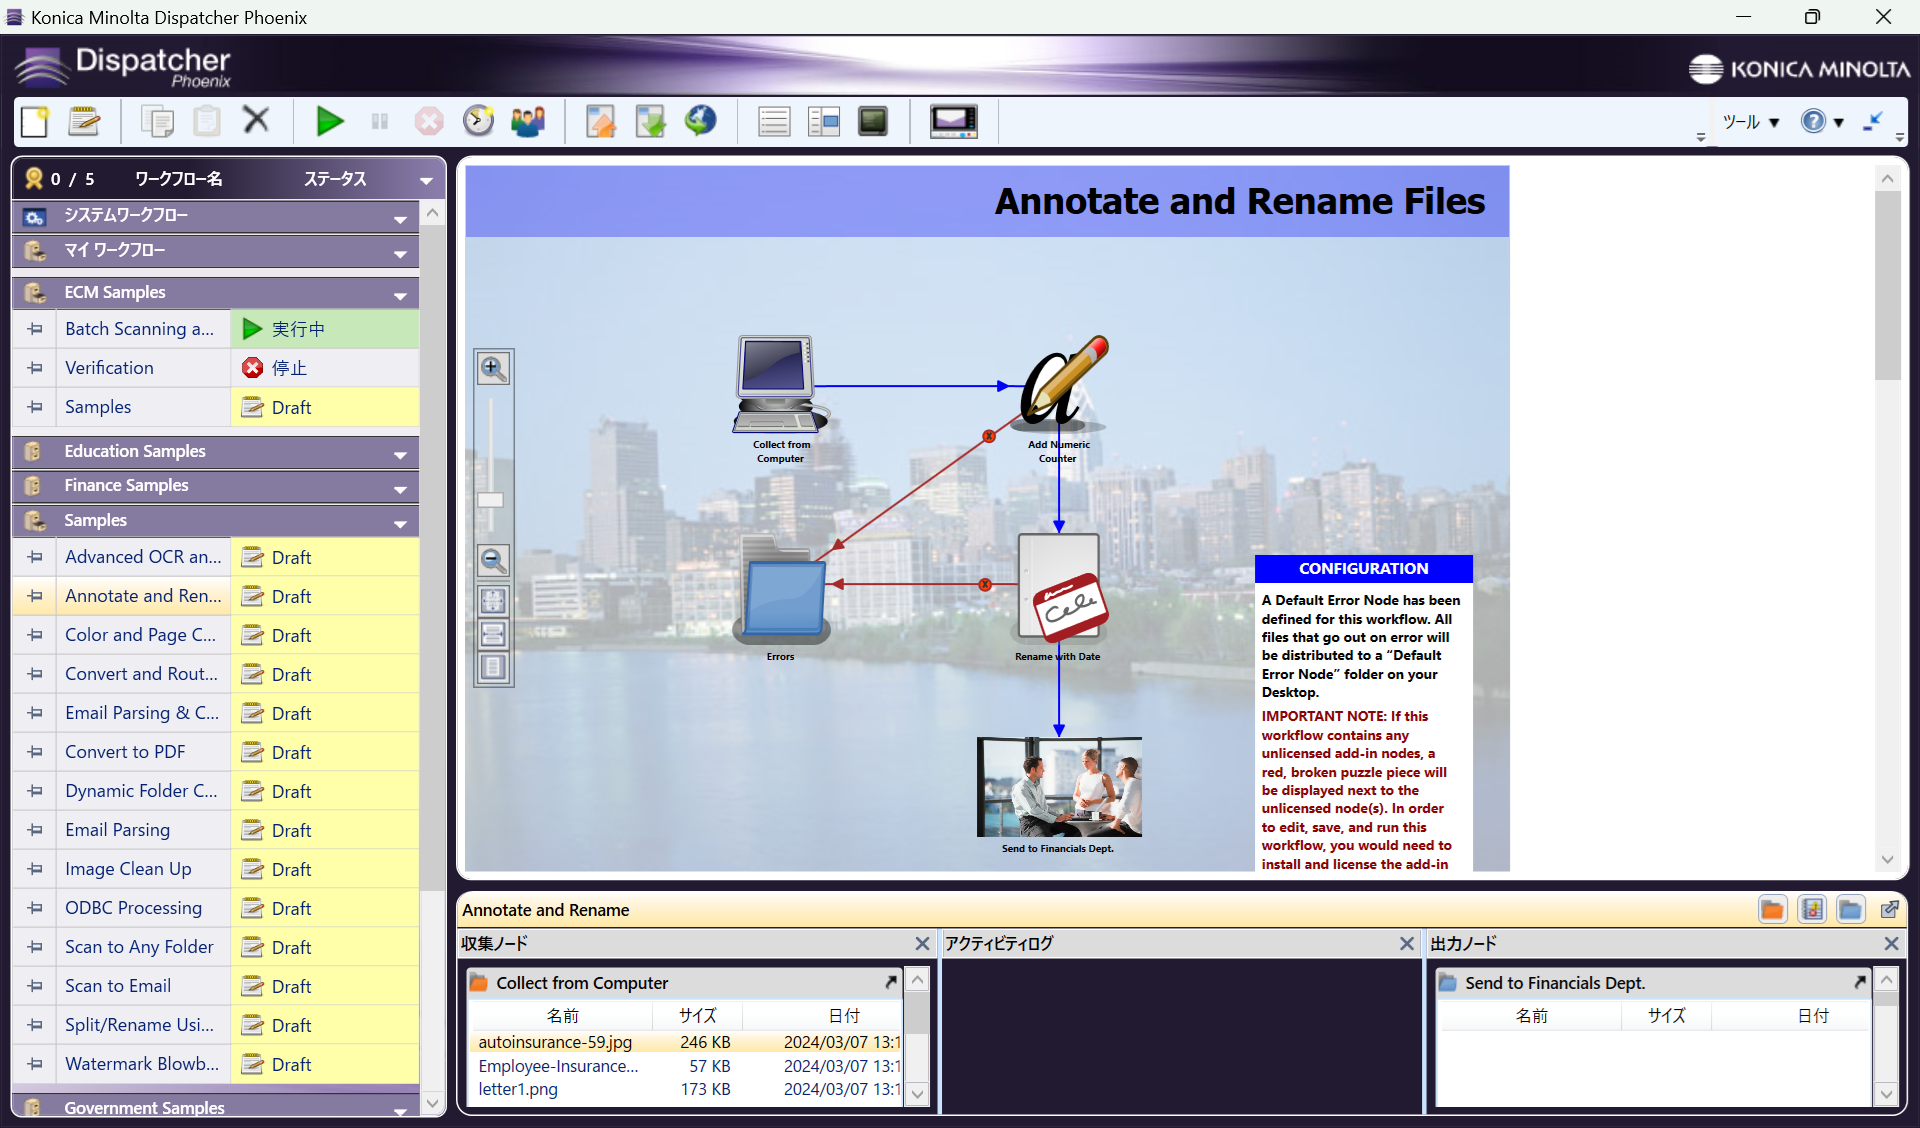The height and width of the screenshot is (1128, 1920).
Task: Close the 出力ノード panel
Action: (x=1891, y=943)
